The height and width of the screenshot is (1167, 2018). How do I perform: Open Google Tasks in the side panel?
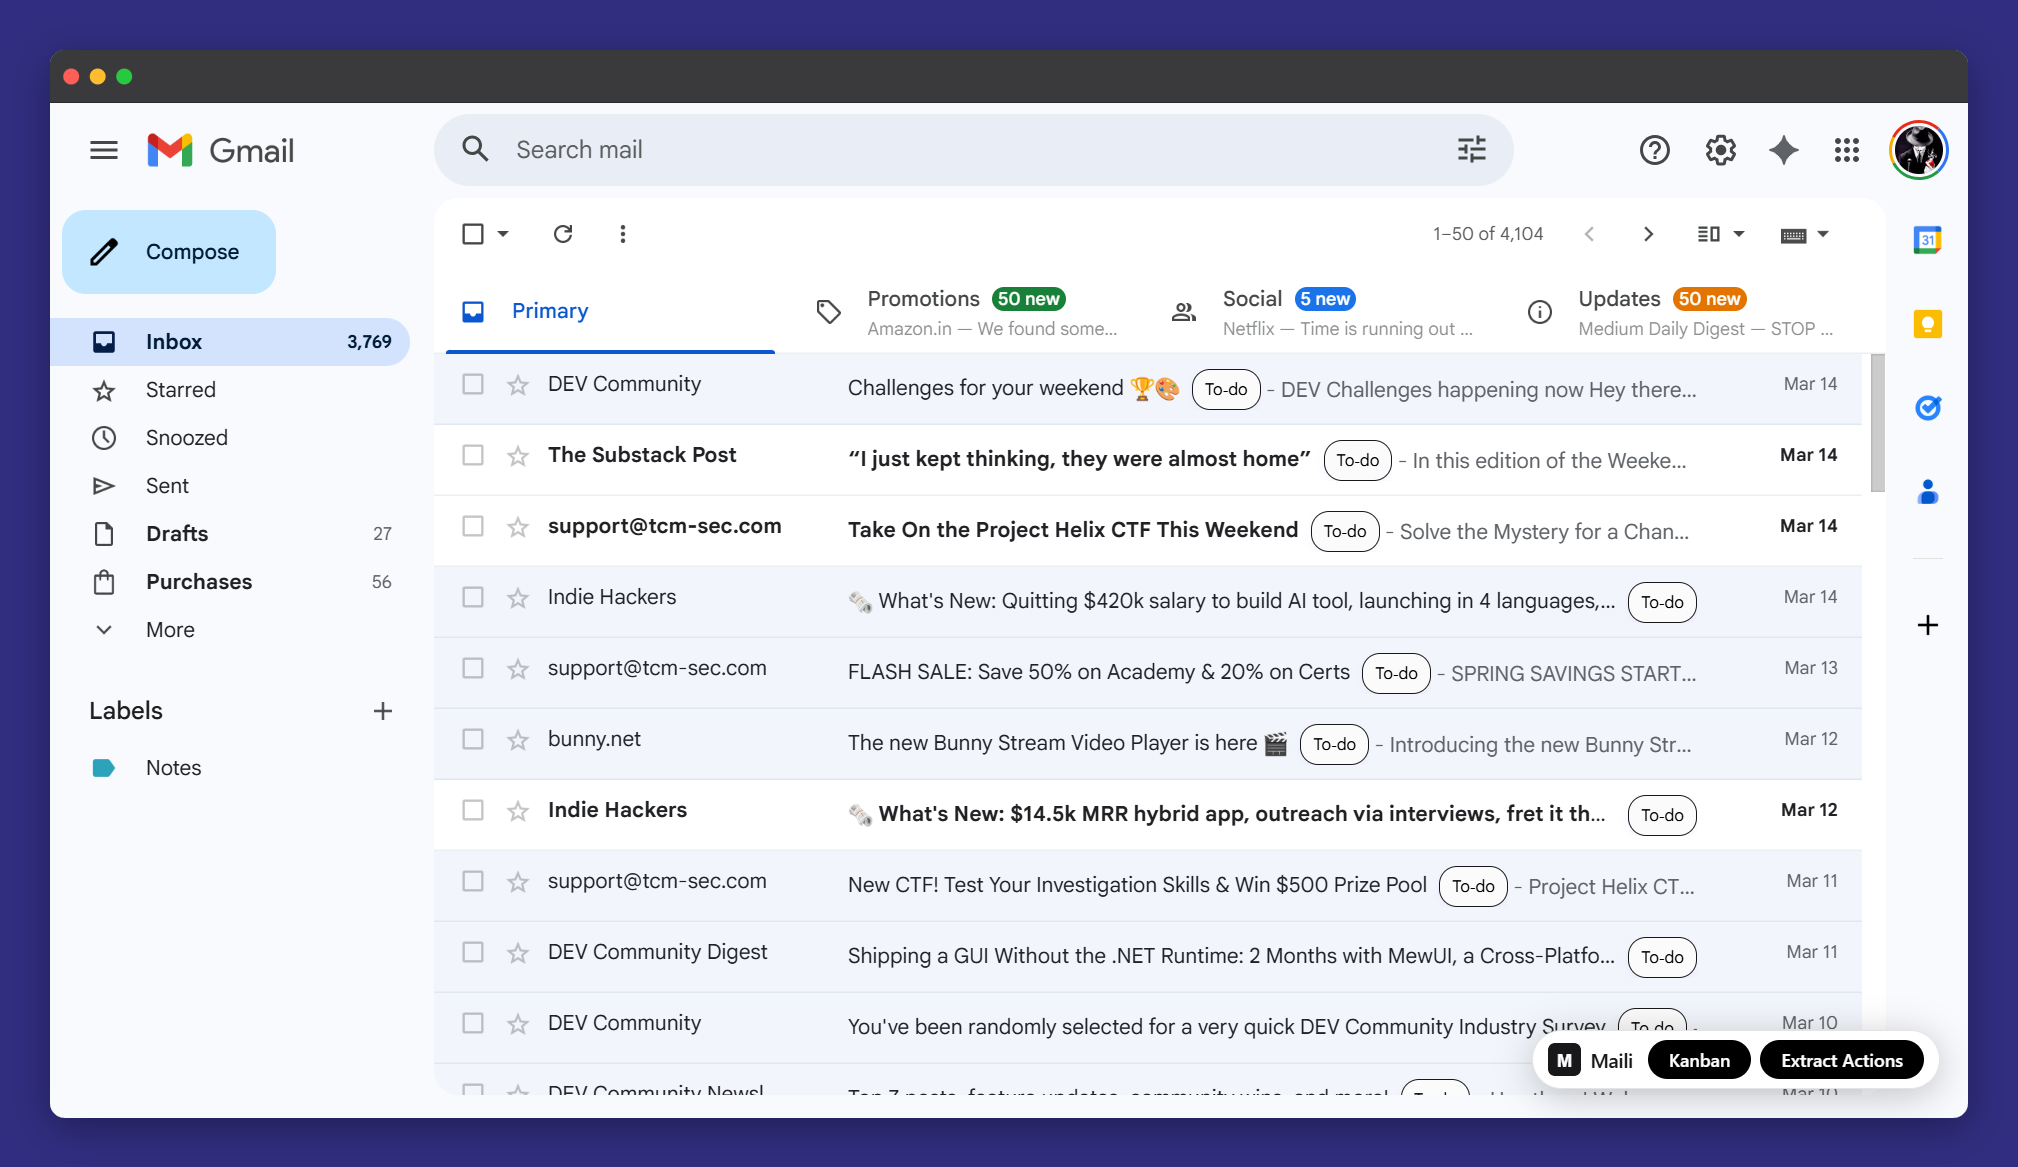pos(1929,407)
